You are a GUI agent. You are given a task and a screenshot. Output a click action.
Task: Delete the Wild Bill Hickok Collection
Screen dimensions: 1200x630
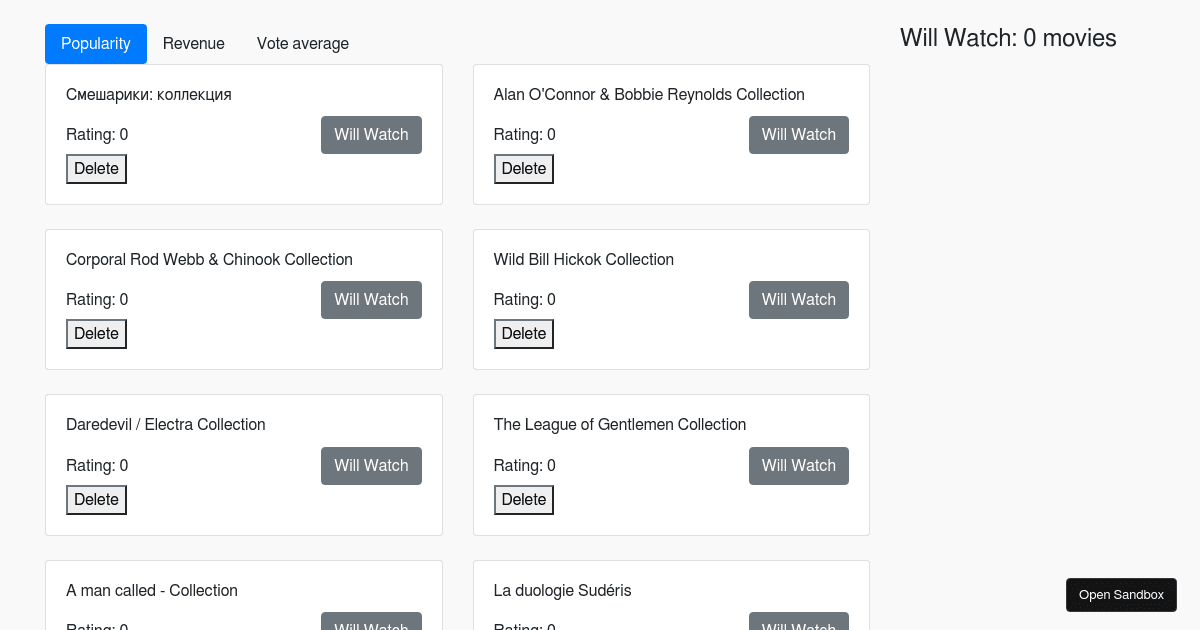click(x=523, y=334)
